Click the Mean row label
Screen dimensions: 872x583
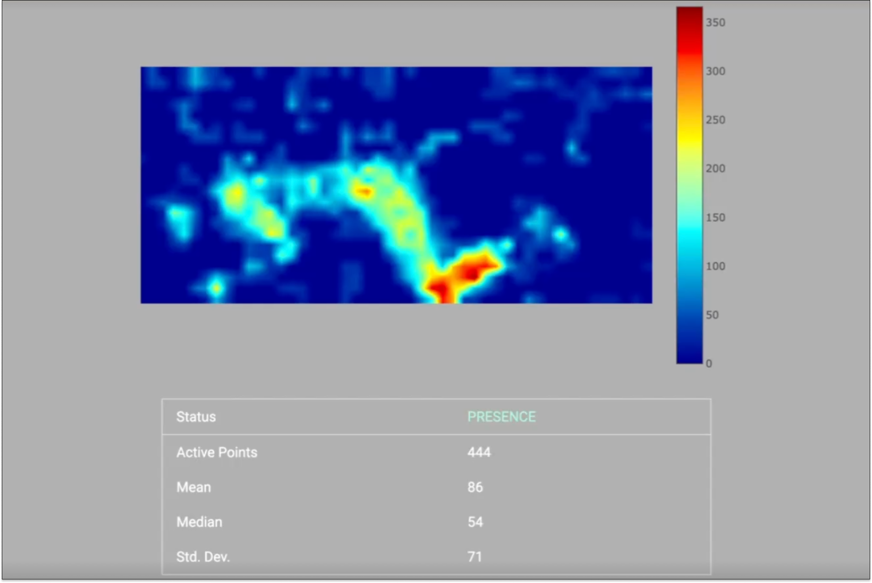[193, 487]
